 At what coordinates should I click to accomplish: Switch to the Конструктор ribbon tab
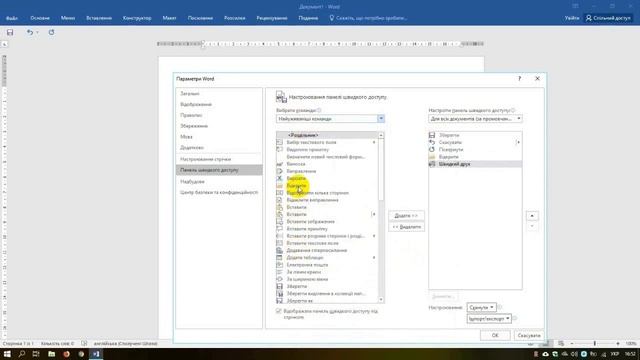(x=137, y=18)
